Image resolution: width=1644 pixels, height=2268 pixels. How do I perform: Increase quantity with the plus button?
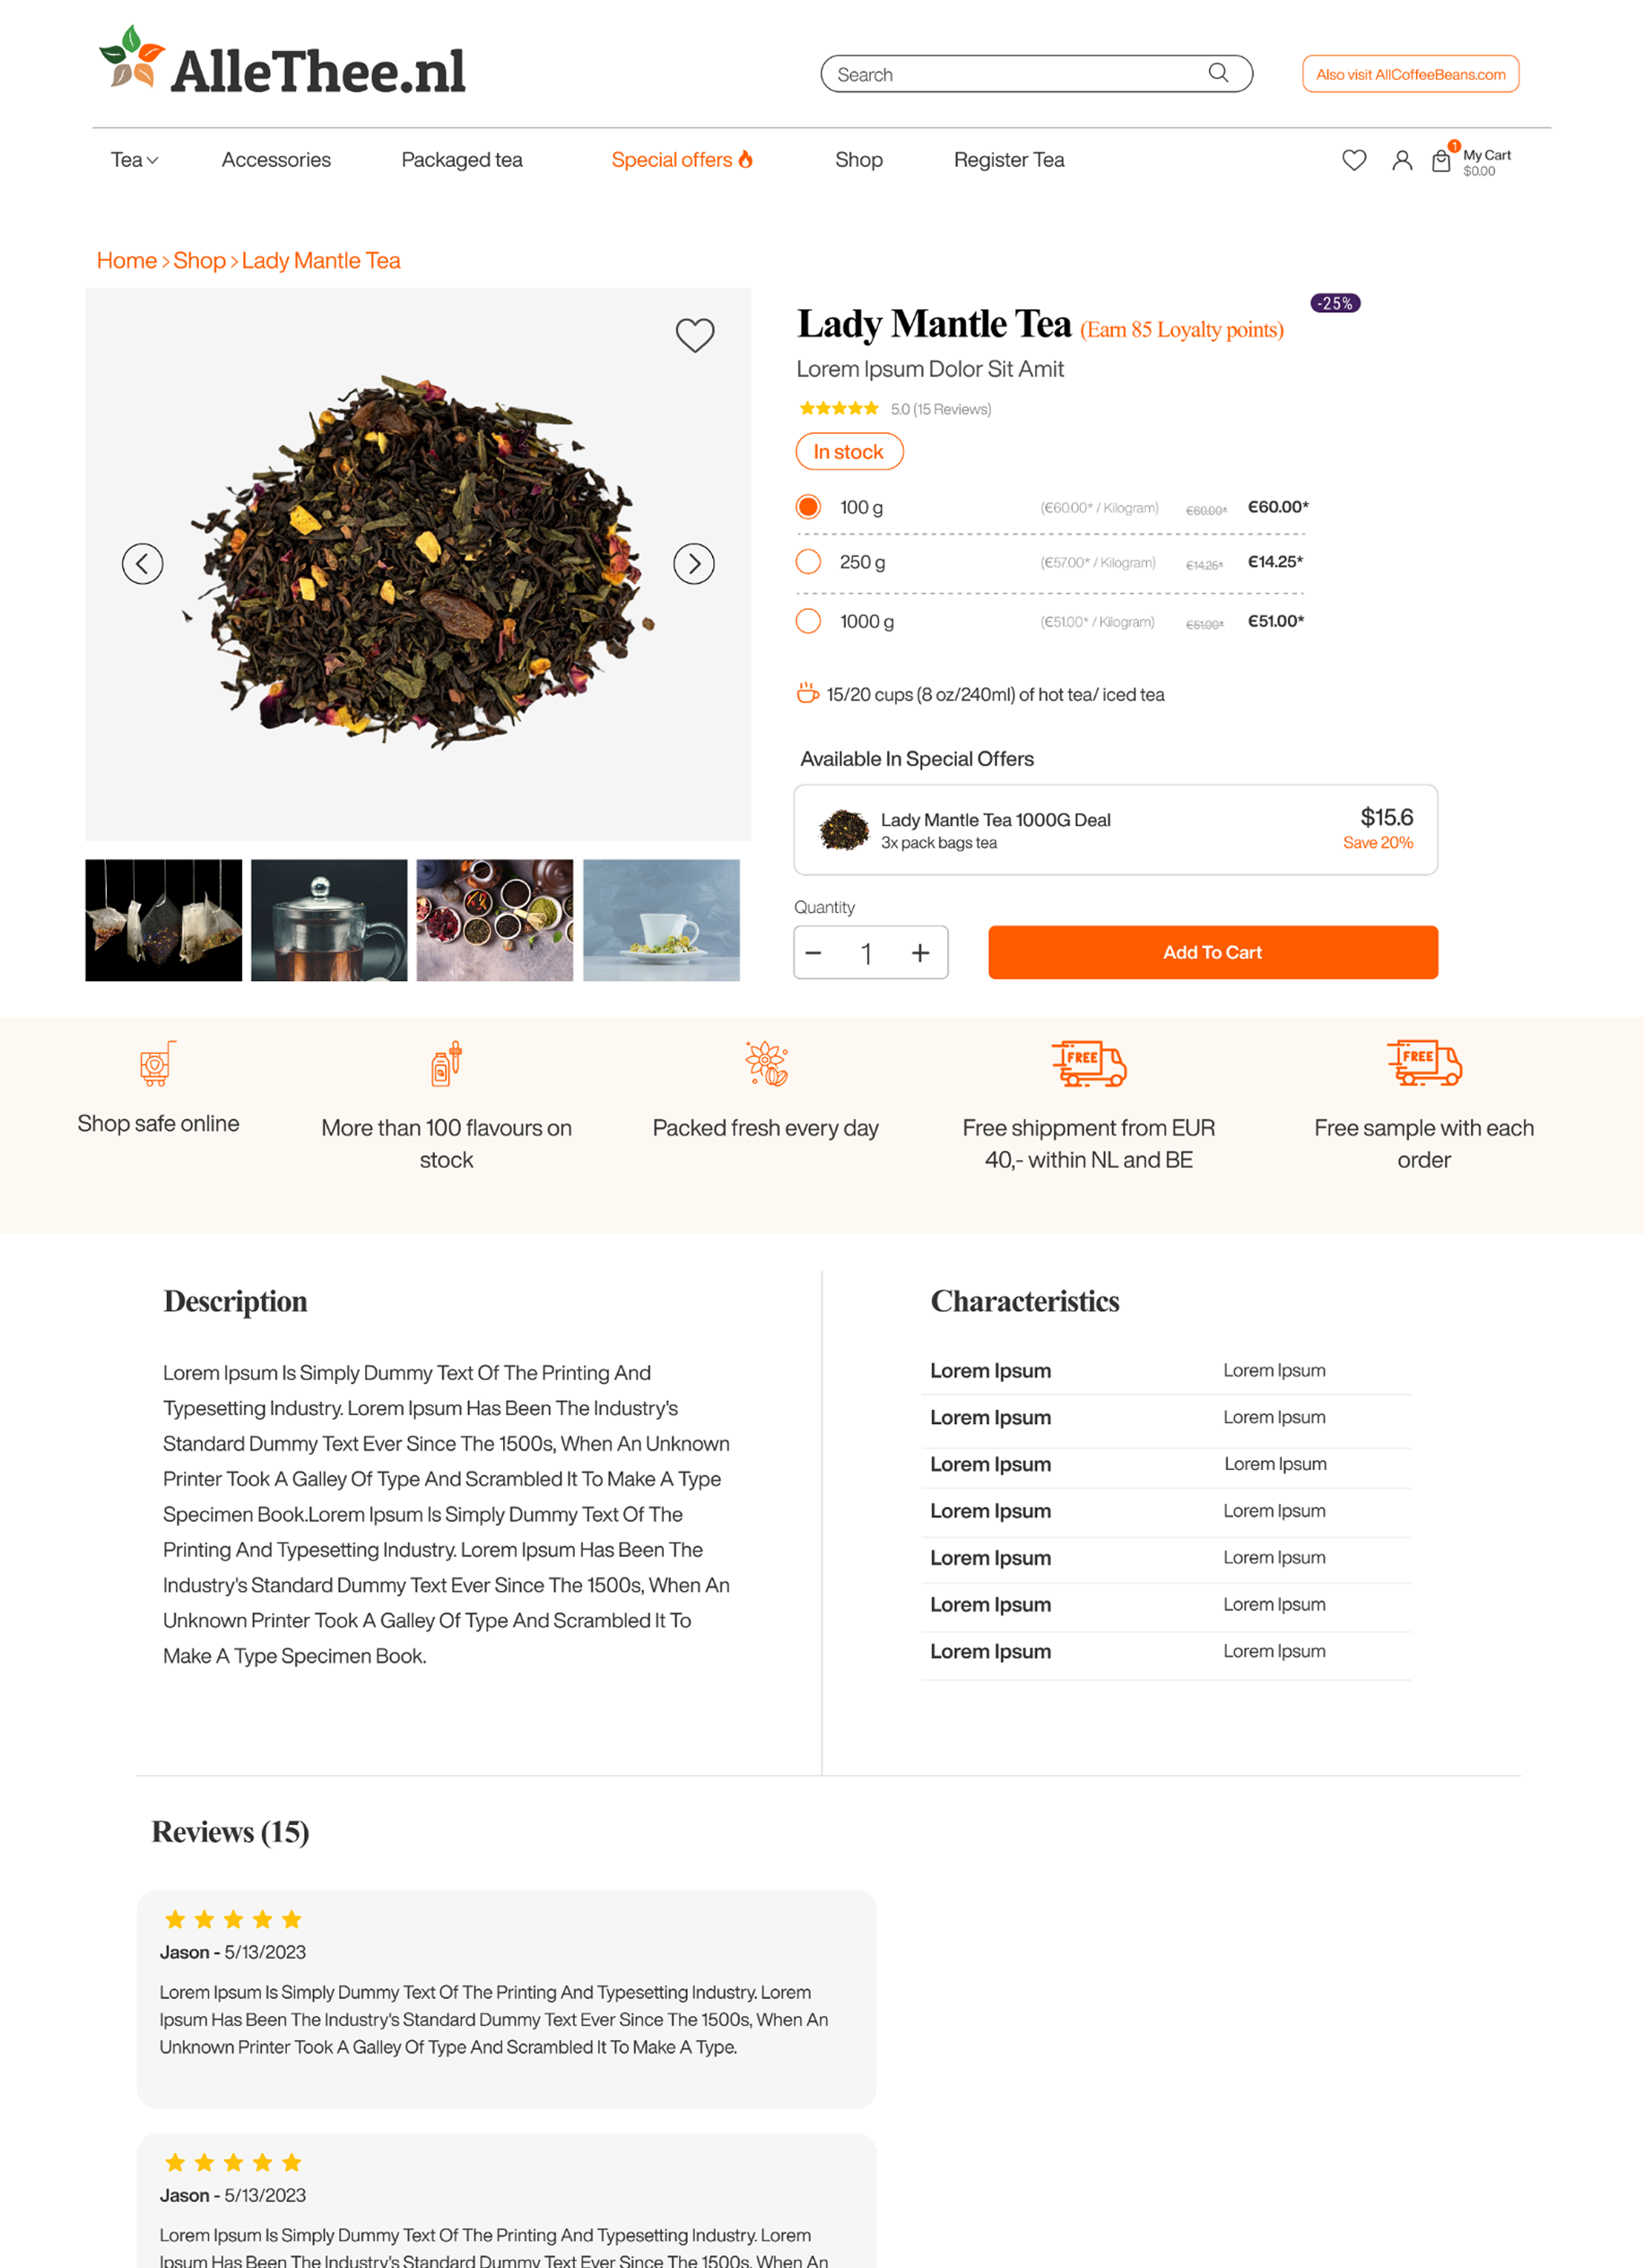[921, 953]
